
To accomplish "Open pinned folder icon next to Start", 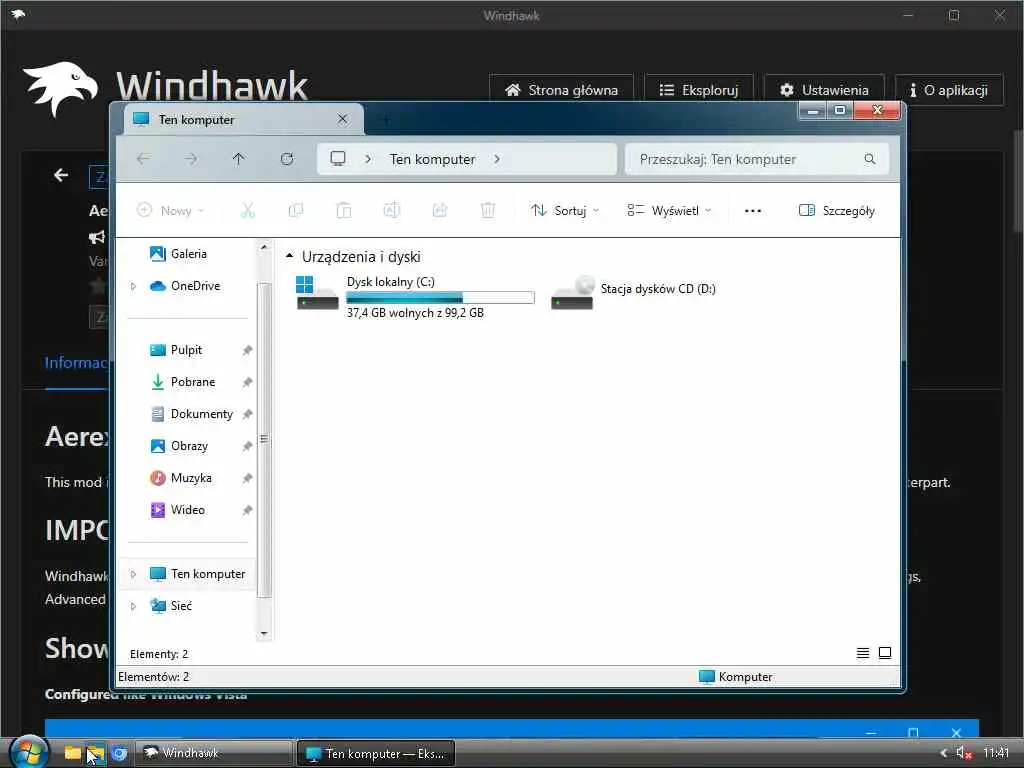I will (x=72, y=753).
